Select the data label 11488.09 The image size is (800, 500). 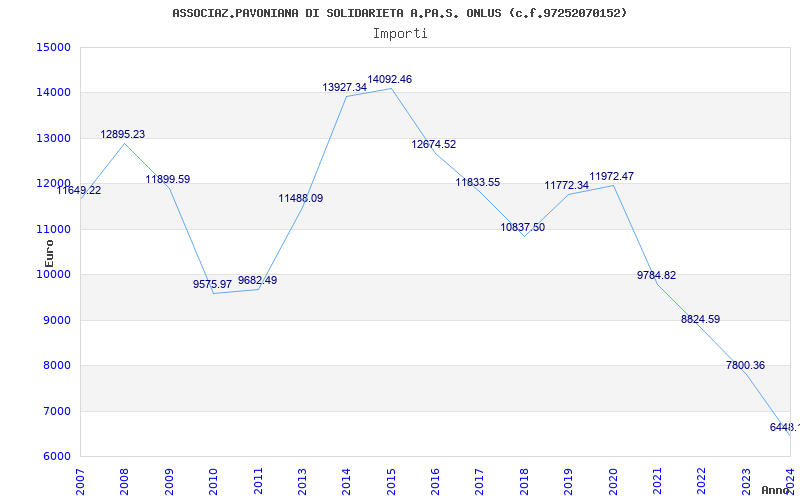point(301,198)
